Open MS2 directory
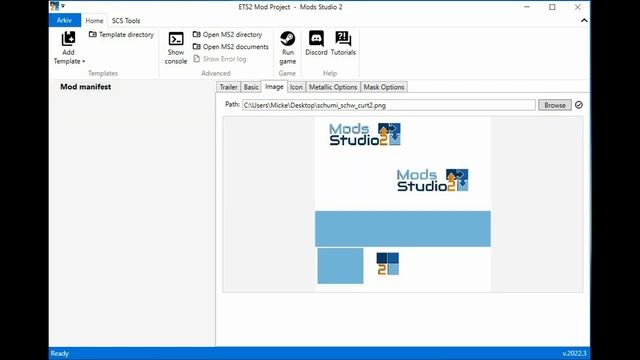Screen dimensions: 640x360 [x=227, y=35]
